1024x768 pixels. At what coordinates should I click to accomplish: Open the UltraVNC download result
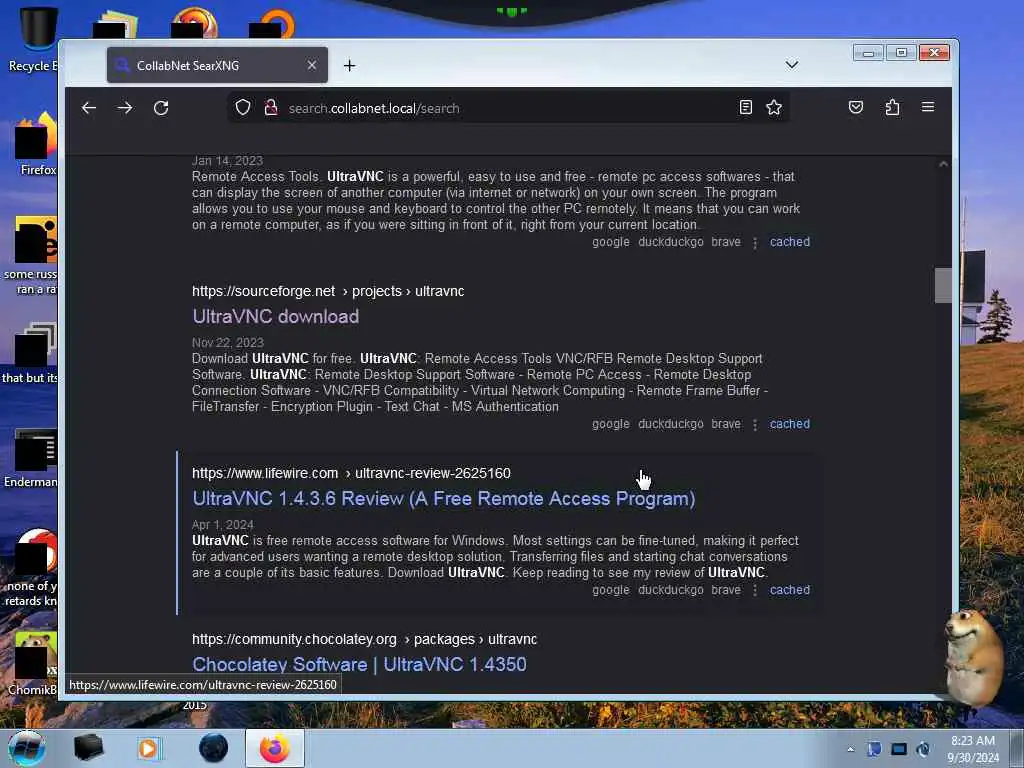[276, 316]
